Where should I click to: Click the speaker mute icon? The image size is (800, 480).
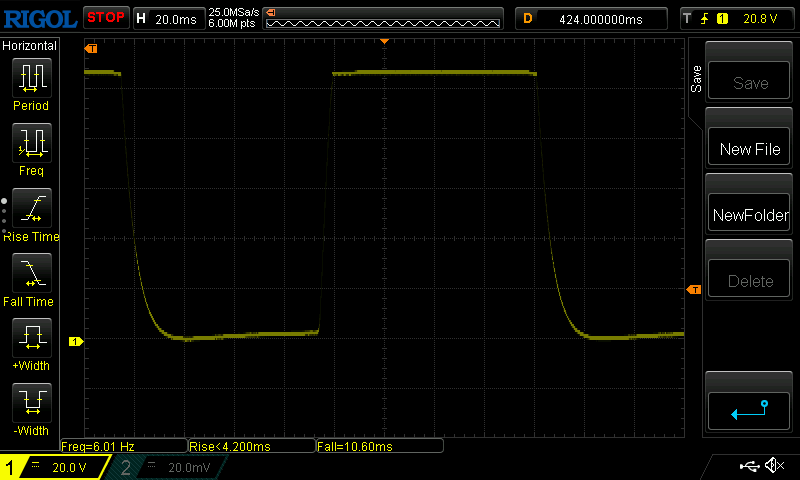point(773,466)
